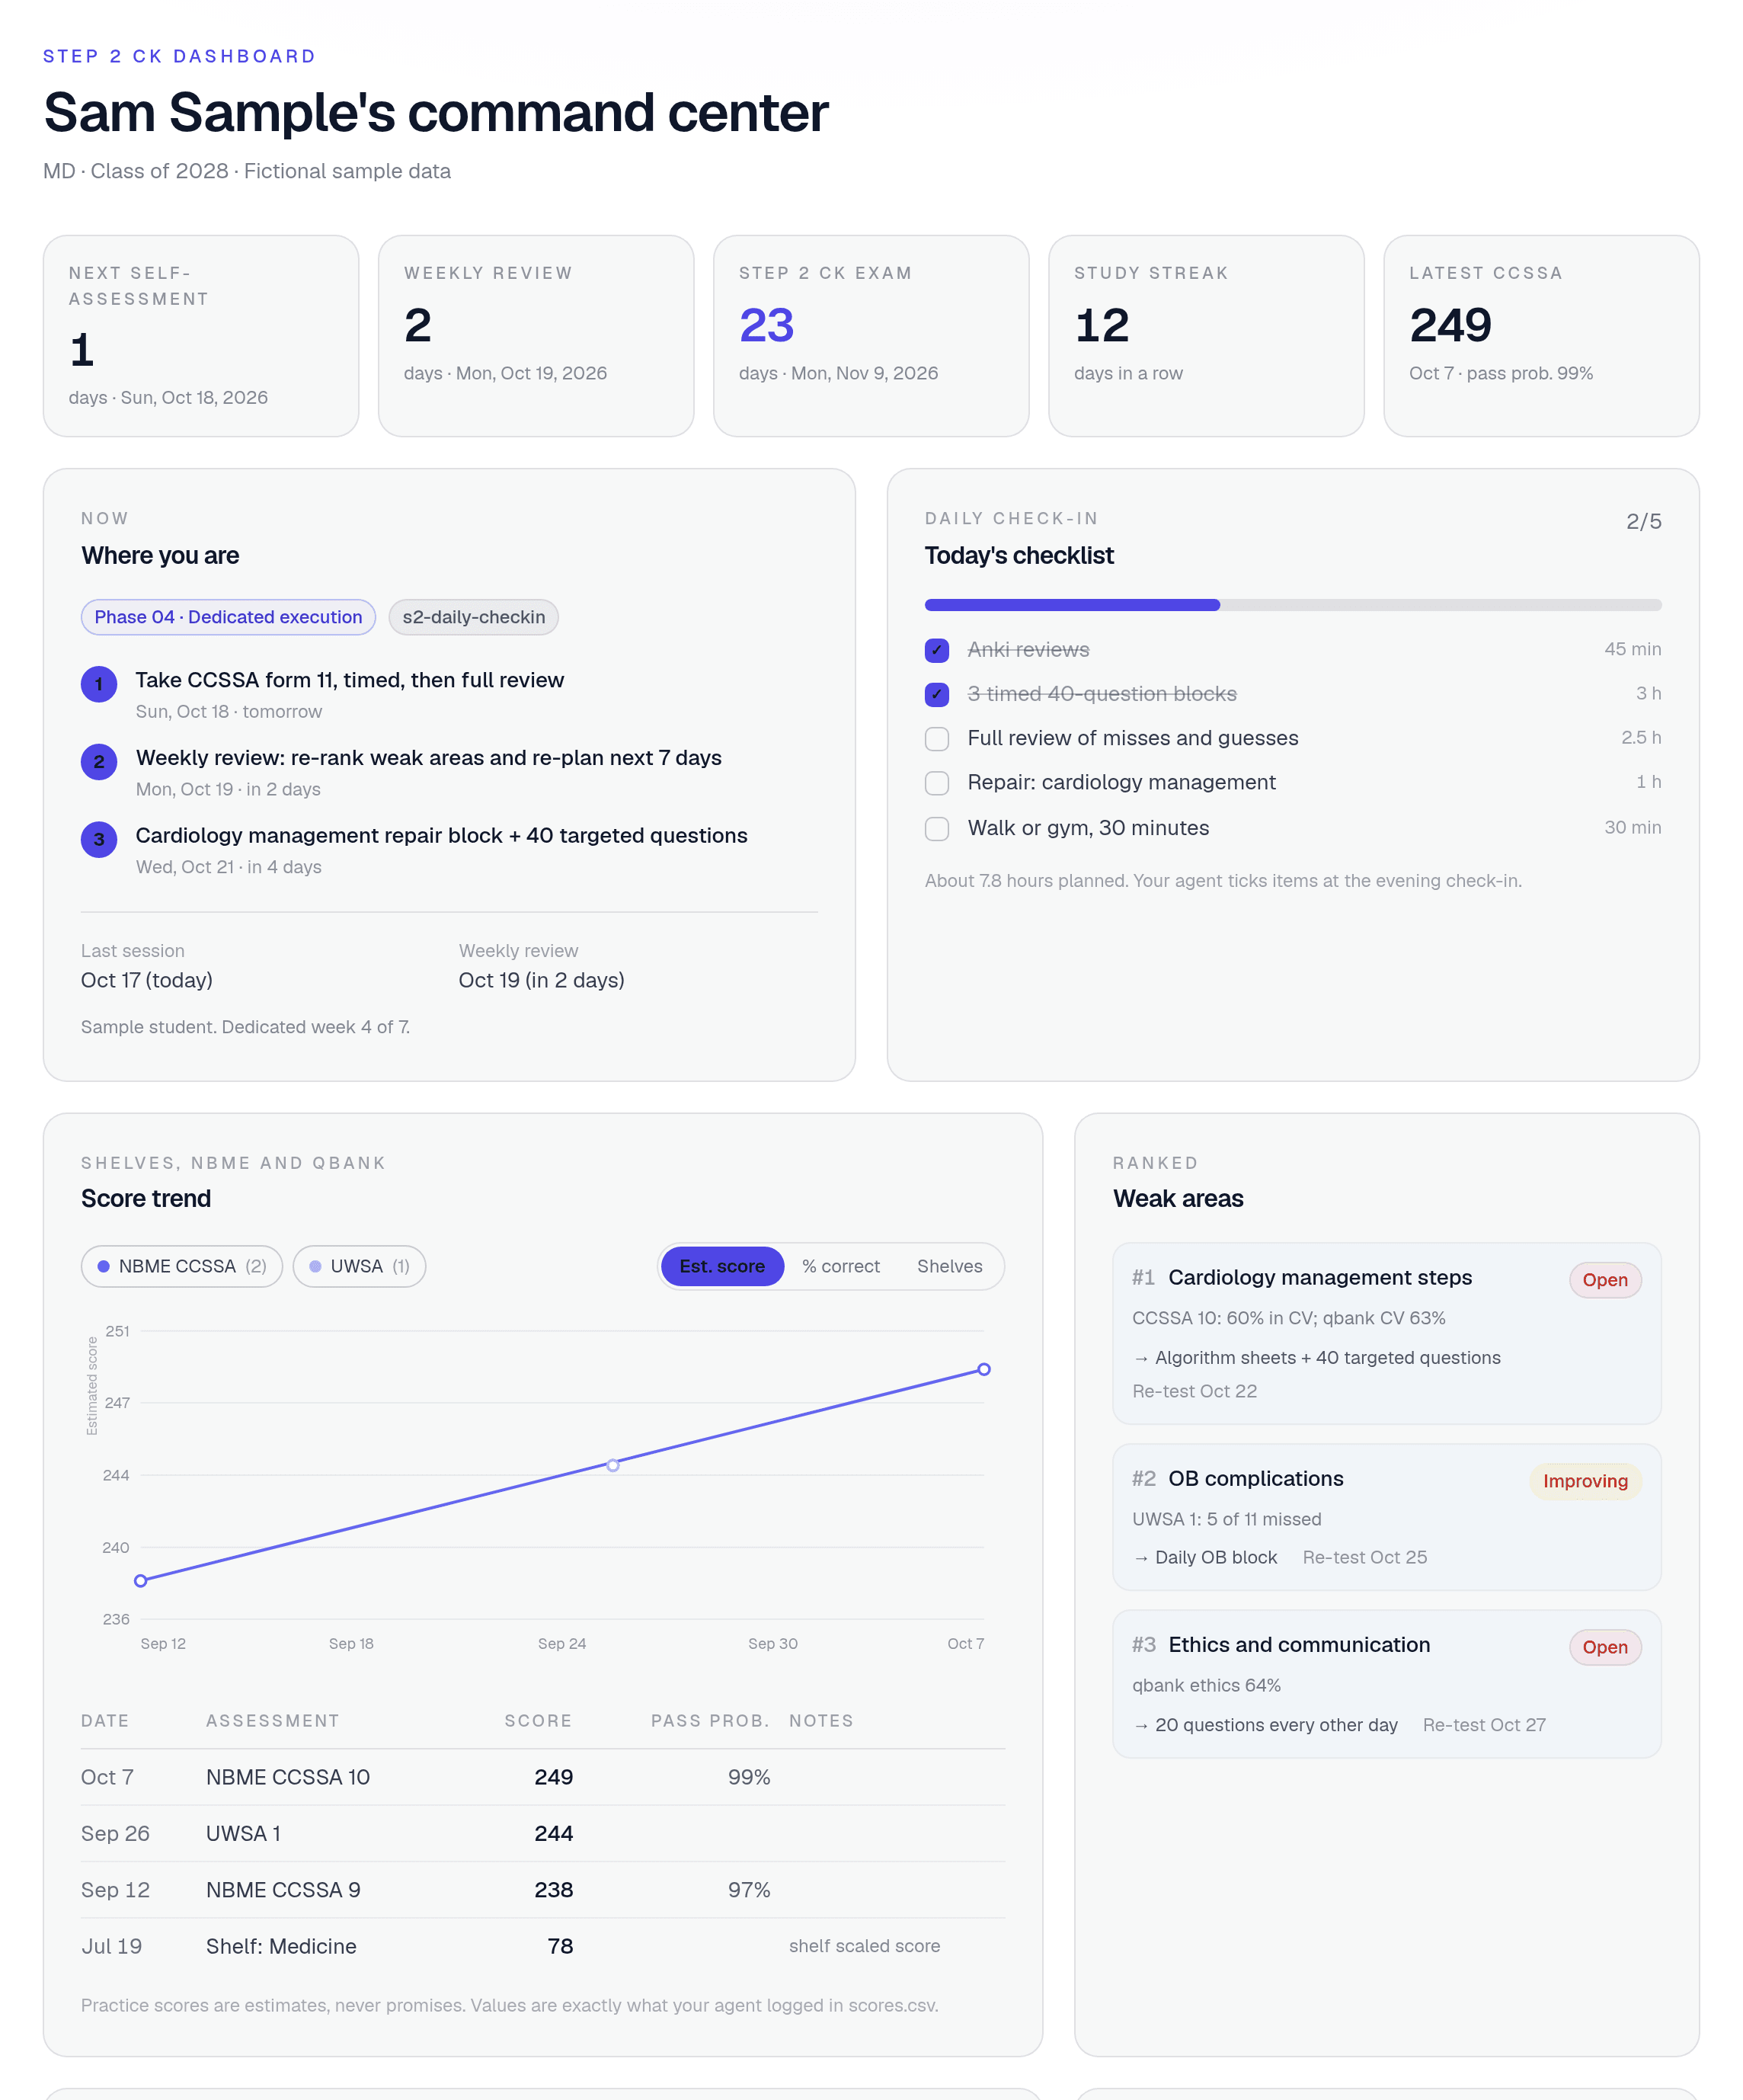Open the Latest CCSSA 249 card
Image resolution: width=1743 pixels, height=2100 pixels.
[x=1541, y=336]
